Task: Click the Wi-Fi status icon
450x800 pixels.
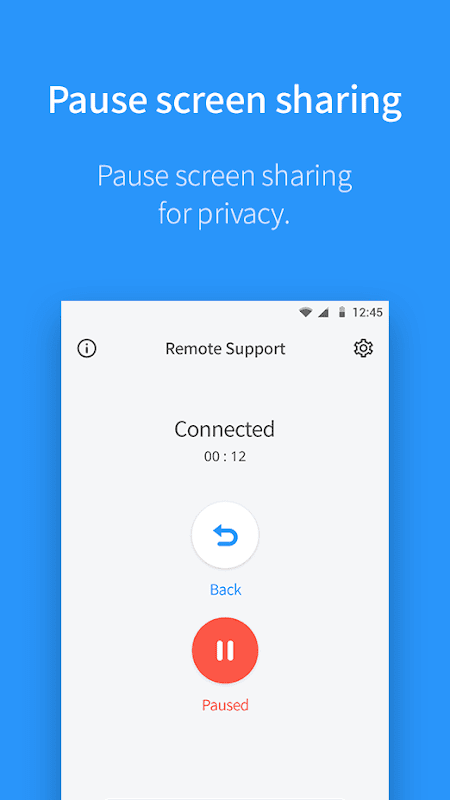Action: coord(306,312)
